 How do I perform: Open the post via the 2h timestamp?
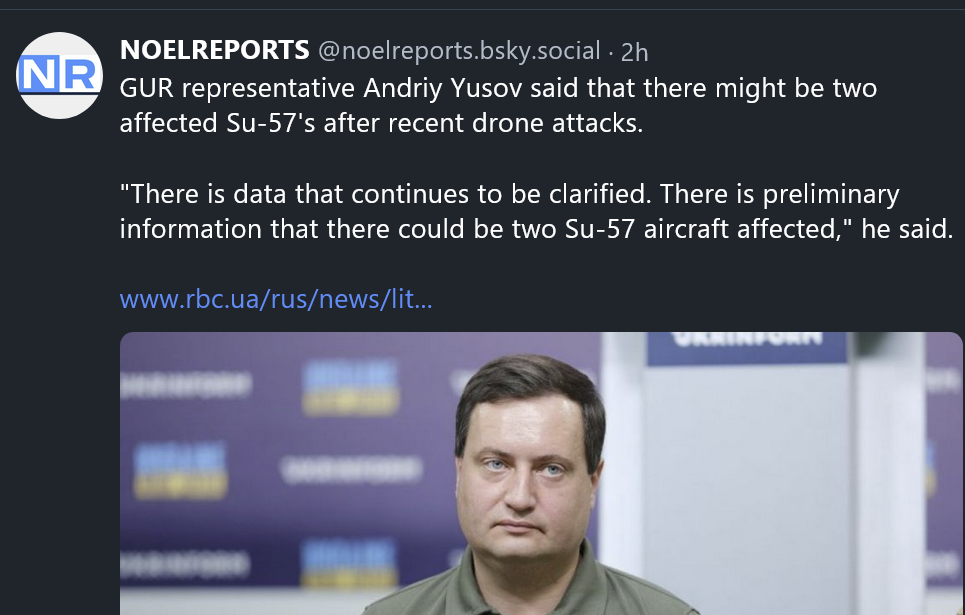(634, 51)
